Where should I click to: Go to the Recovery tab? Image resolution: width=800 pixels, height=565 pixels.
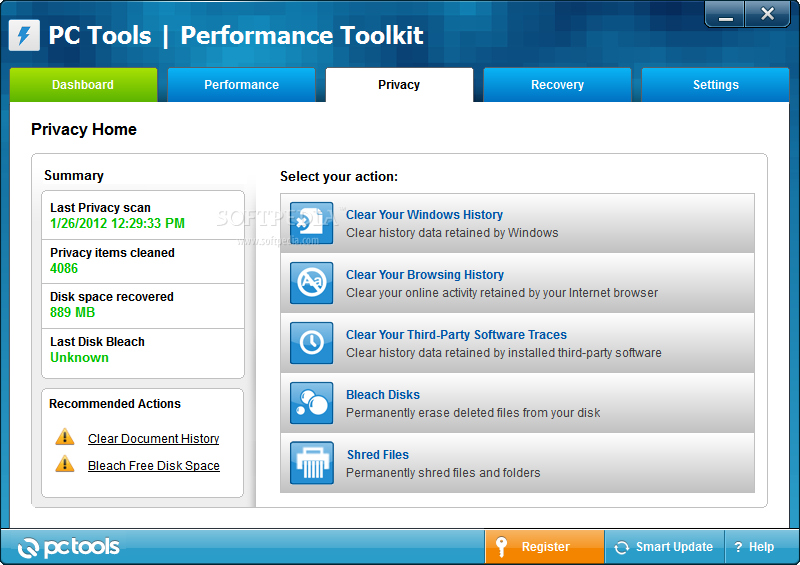557,85
